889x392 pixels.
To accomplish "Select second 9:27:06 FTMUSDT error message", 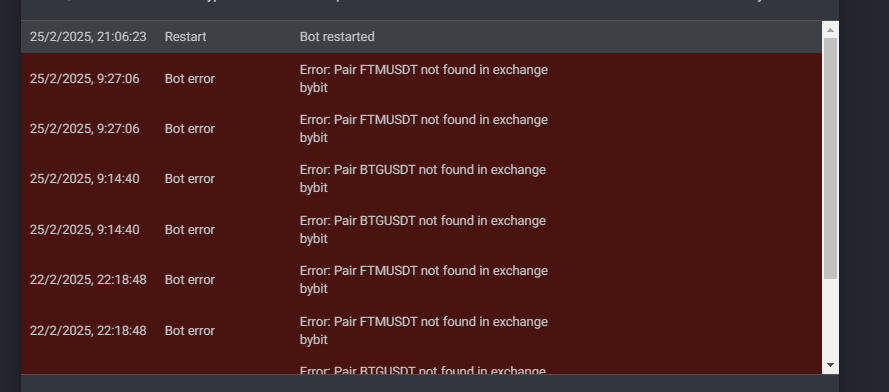I will (x=424, y=129).
